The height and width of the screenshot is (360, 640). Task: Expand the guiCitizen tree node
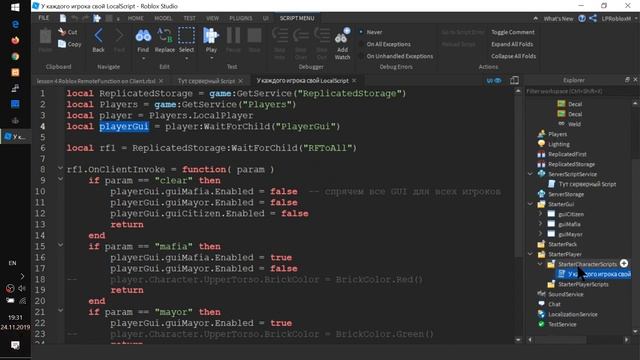[540, 214]
